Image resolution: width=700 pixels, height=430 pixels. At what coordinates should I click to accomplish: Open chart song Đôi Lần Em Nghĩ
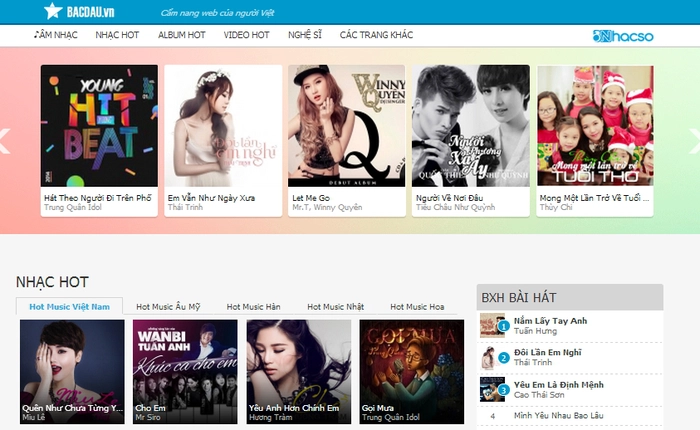pyautogui.click(x=548, y=352)
